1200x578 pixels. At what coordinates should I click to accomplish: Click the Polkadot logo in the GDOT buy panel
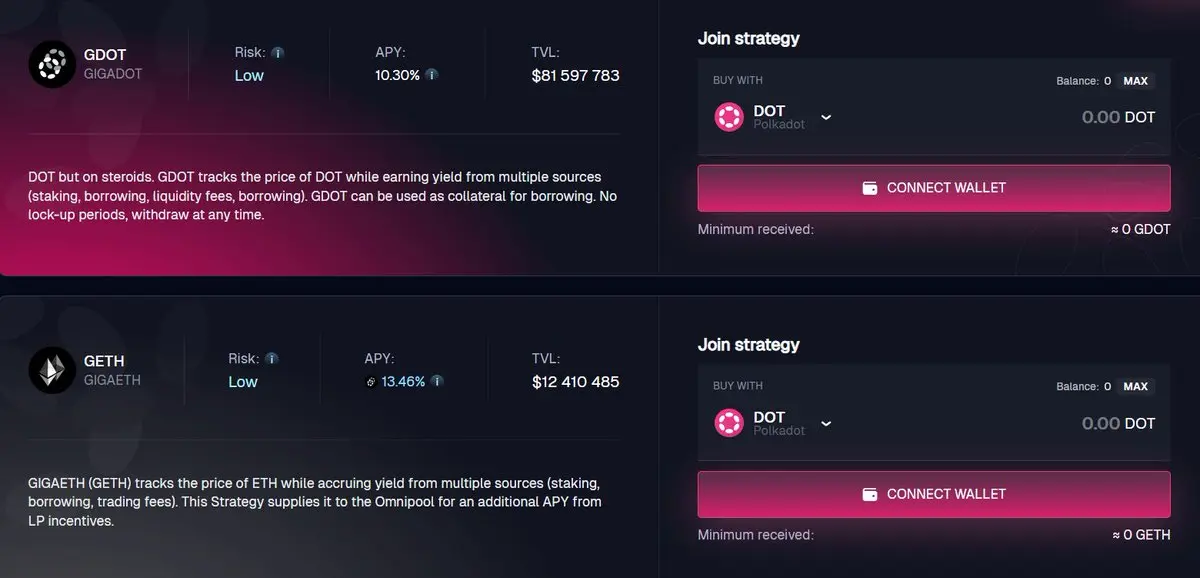729,117
